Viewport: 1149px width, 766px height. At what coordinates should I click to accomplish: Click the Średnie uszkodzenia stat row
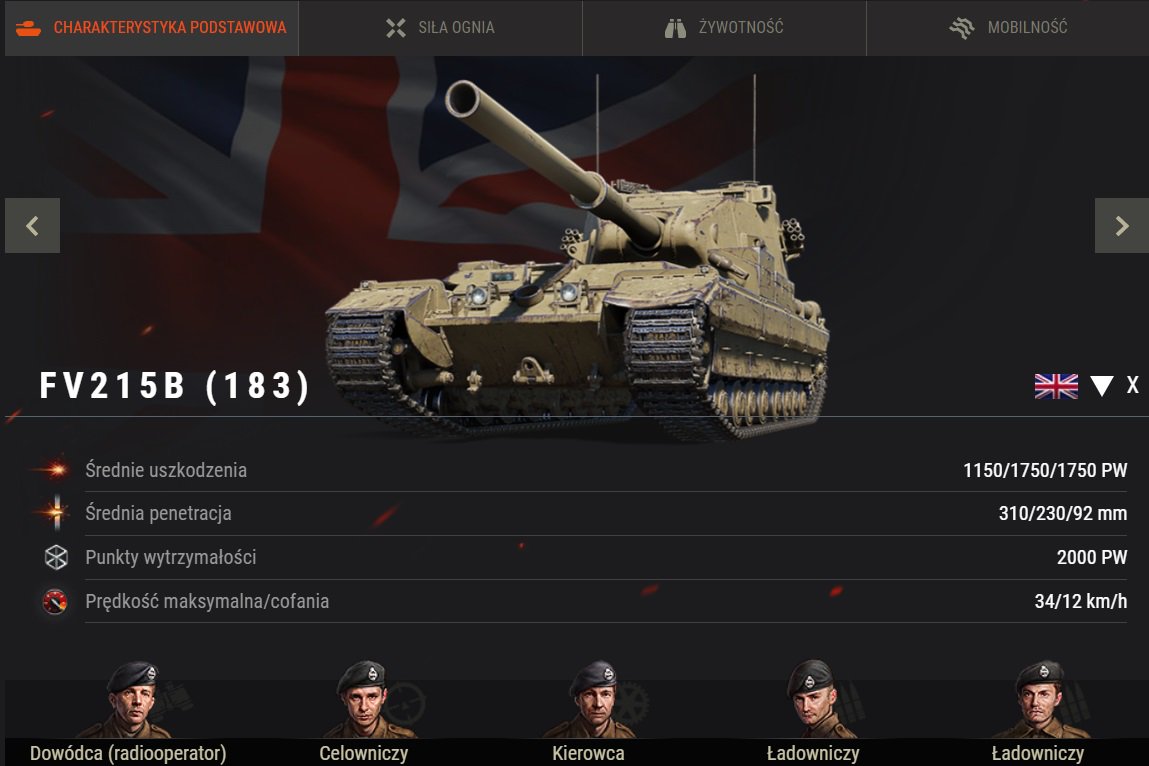[579, 470]
